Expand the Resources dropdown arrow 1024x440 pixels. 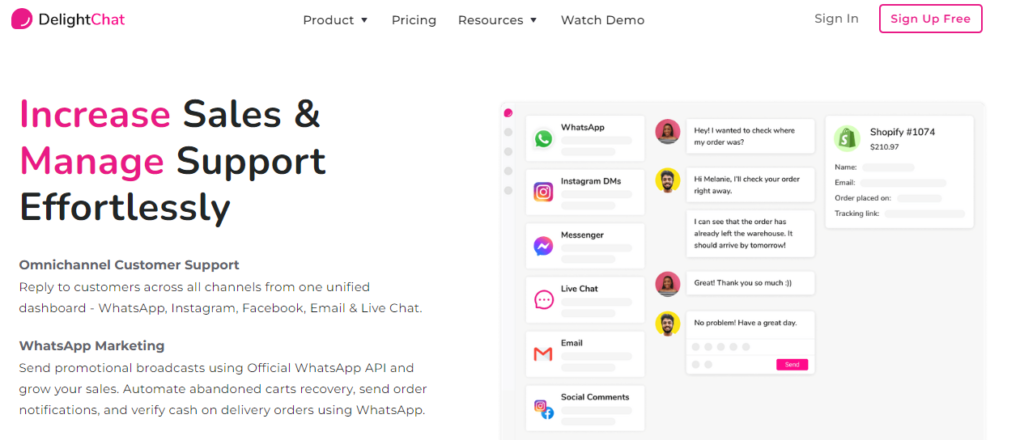click(x=533, y=20)
